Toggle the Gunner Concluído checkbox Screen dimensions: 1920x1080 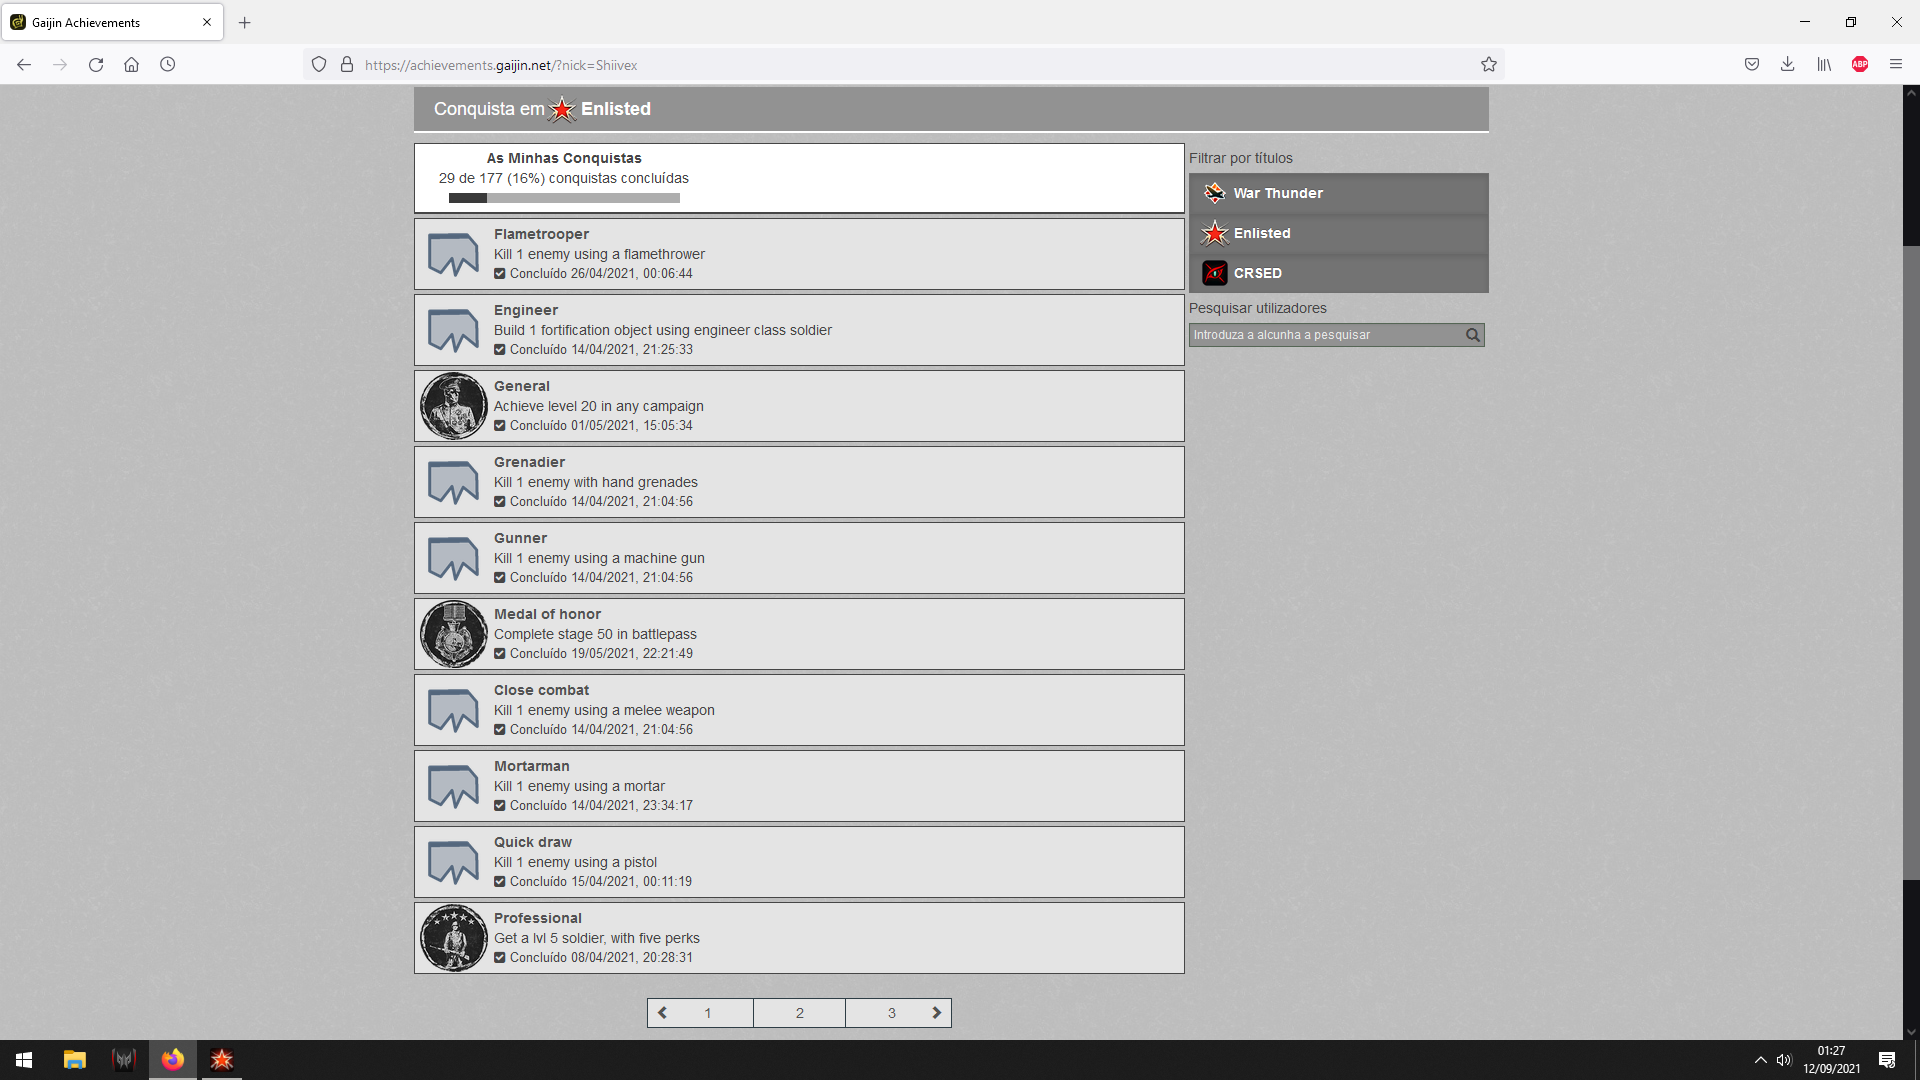pos(499,578)
